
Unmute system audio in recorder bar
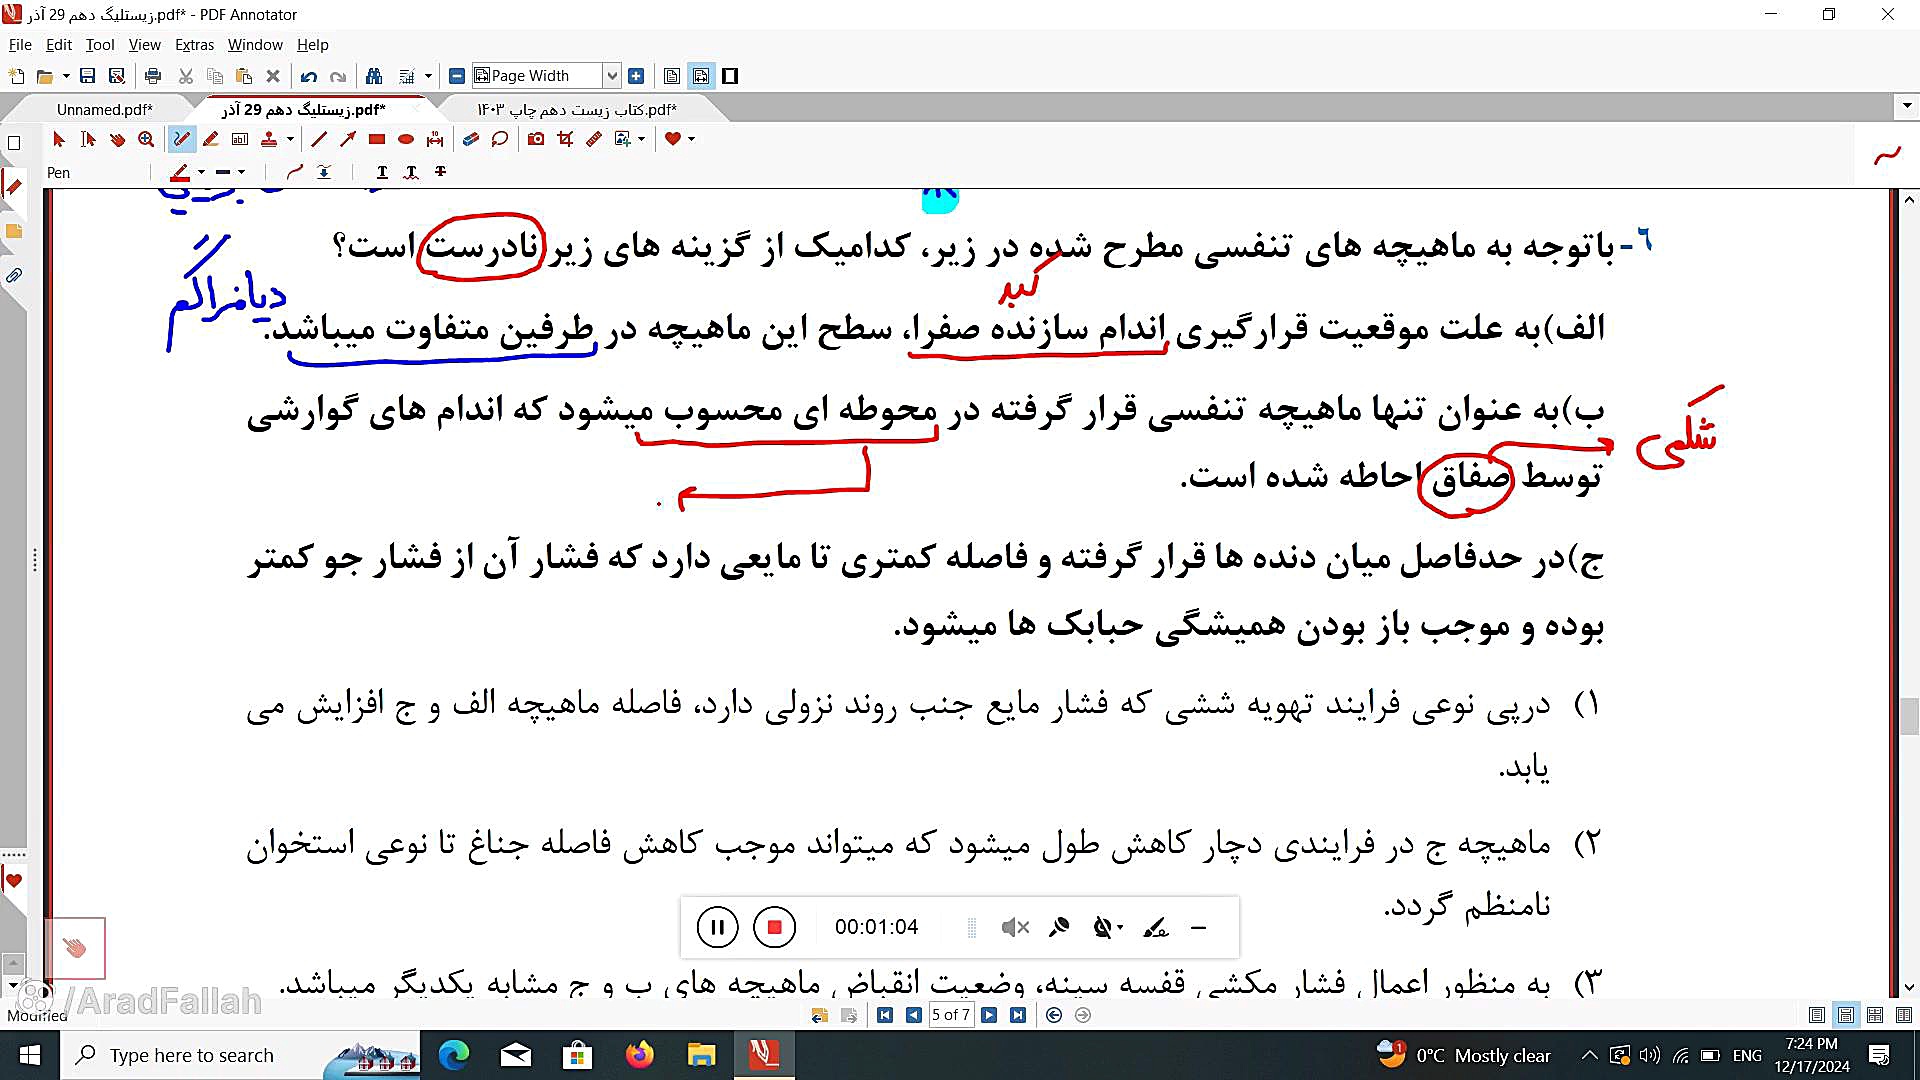point(1014,928)
